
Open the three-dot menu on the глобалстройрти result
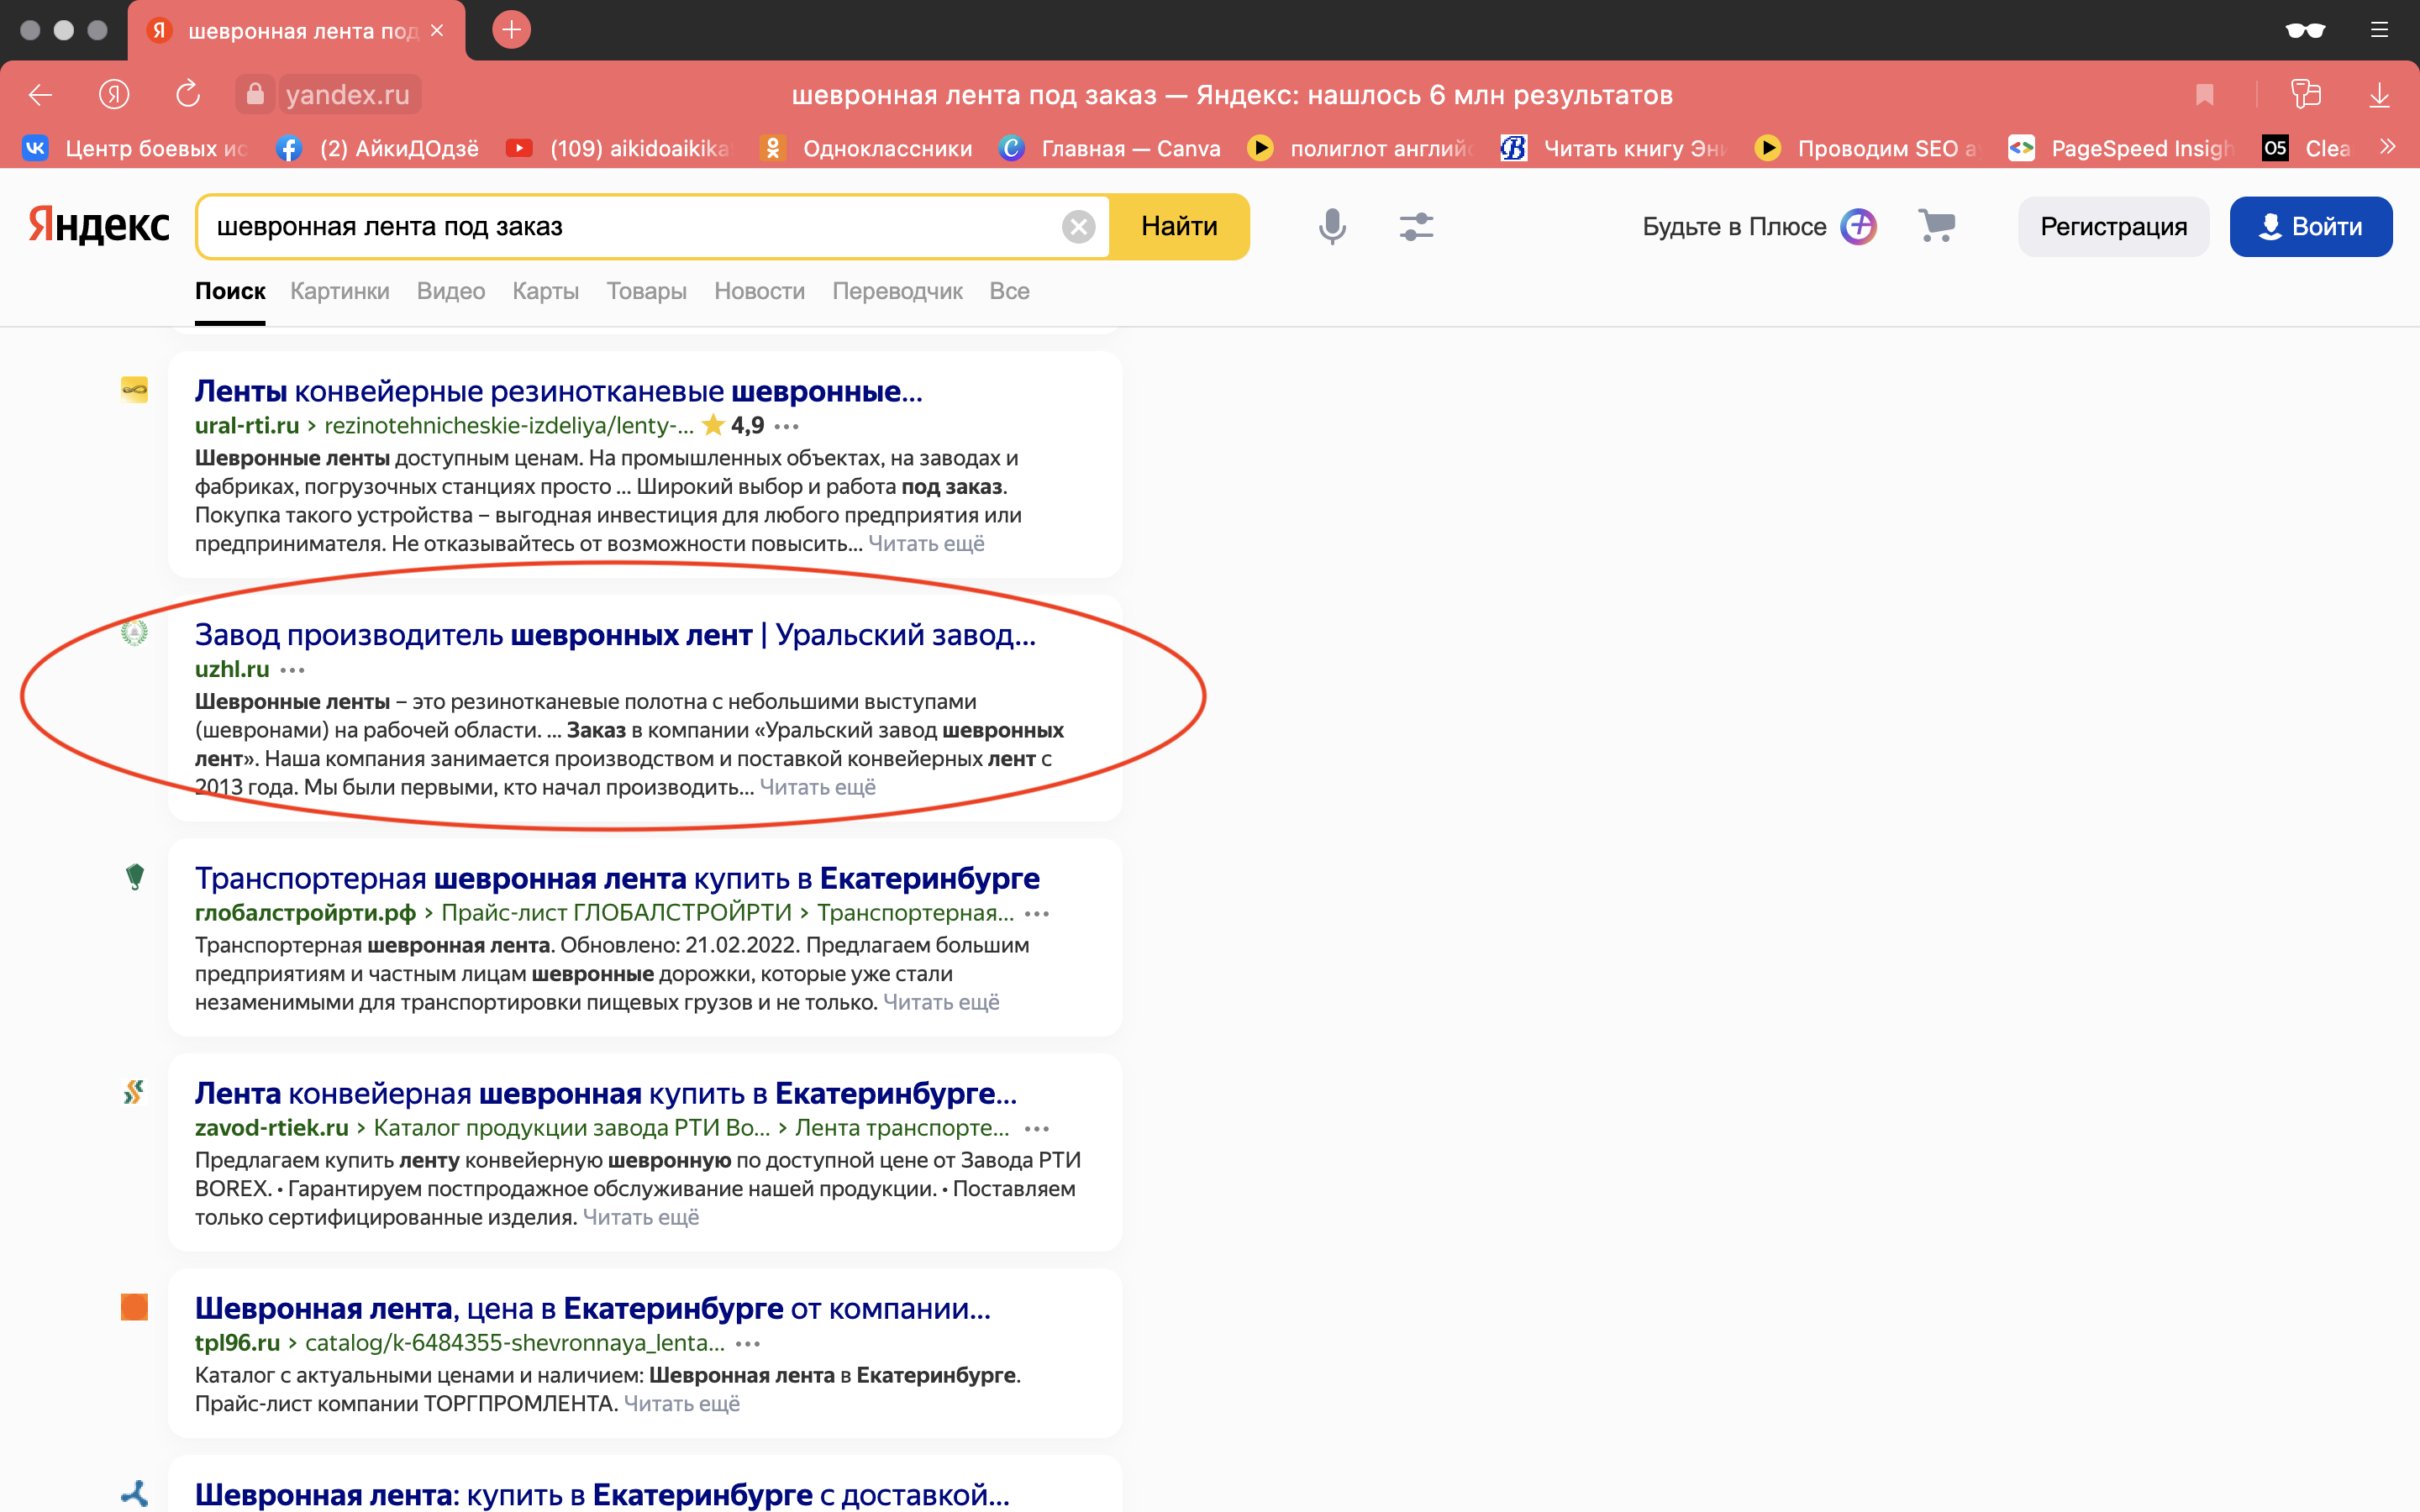1039,913
